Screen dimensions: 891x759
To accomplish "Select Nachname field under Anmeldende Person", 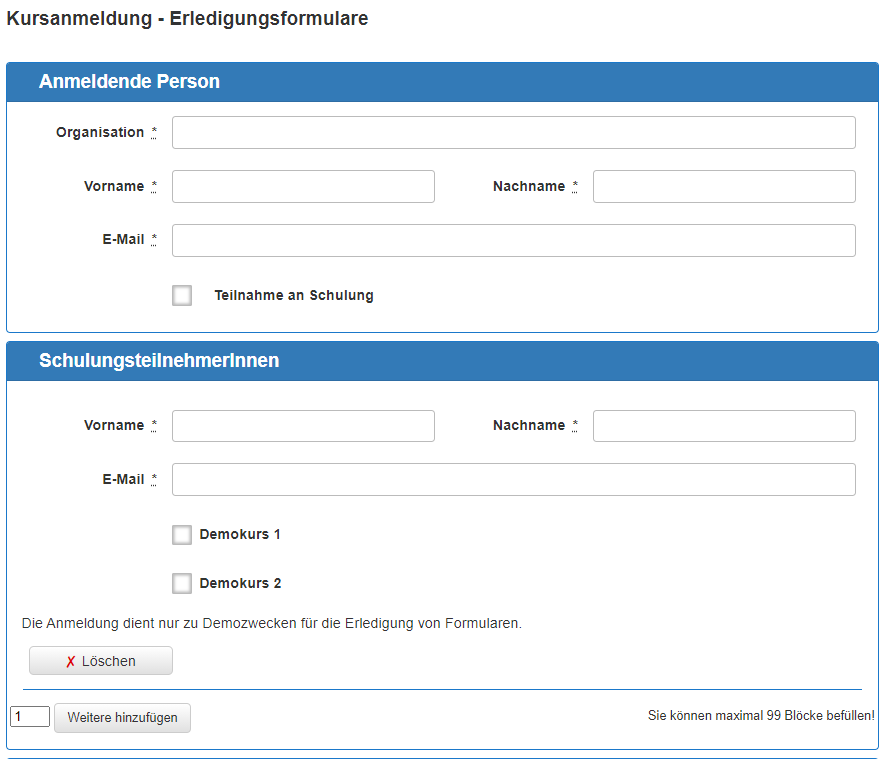I will [724, 187].
